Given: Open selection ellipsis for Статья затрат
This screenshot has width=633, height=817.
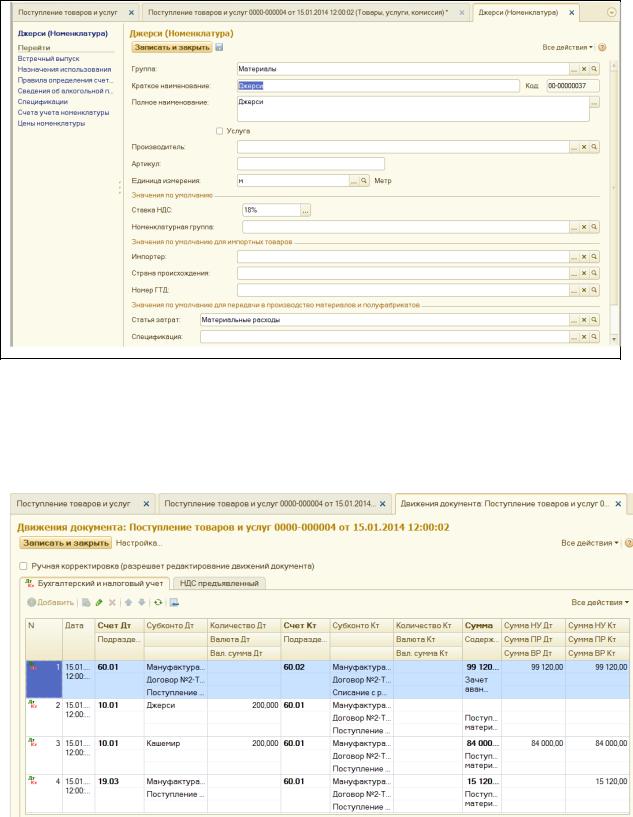Looking at the screenshot, I should pos(574,320).
